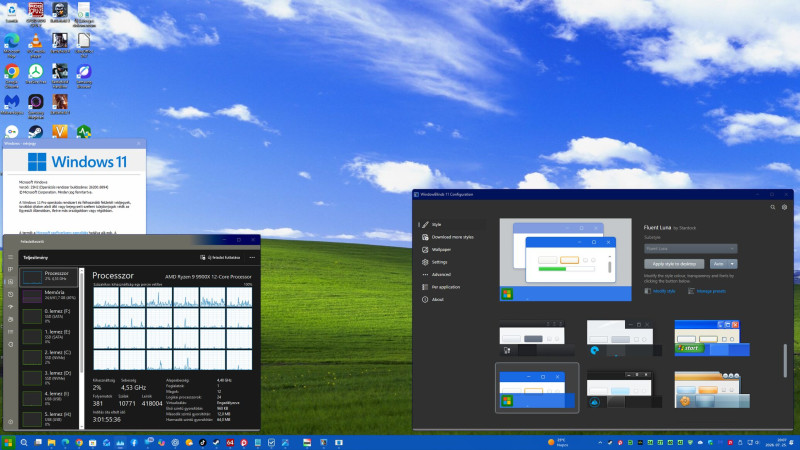Open TikTok icon on the taskbar
This screenshot has height=450, width=800.
203,442
